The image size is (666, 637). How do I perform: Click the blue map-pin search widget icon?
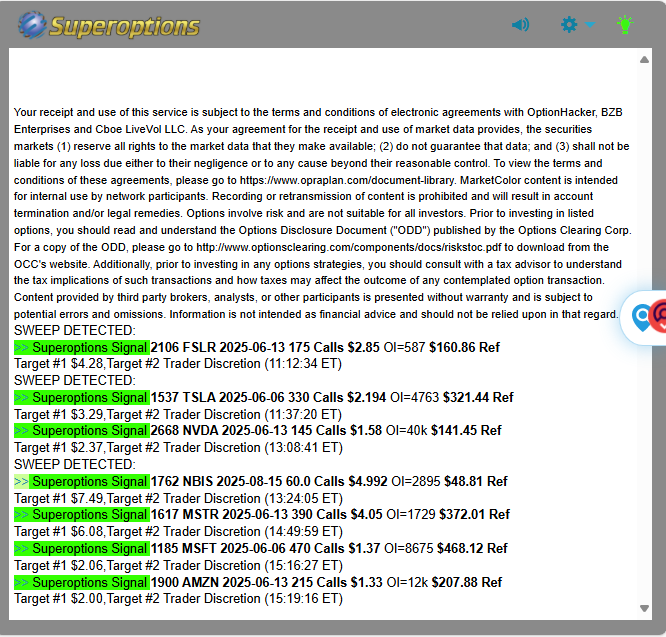coord(641,318)
